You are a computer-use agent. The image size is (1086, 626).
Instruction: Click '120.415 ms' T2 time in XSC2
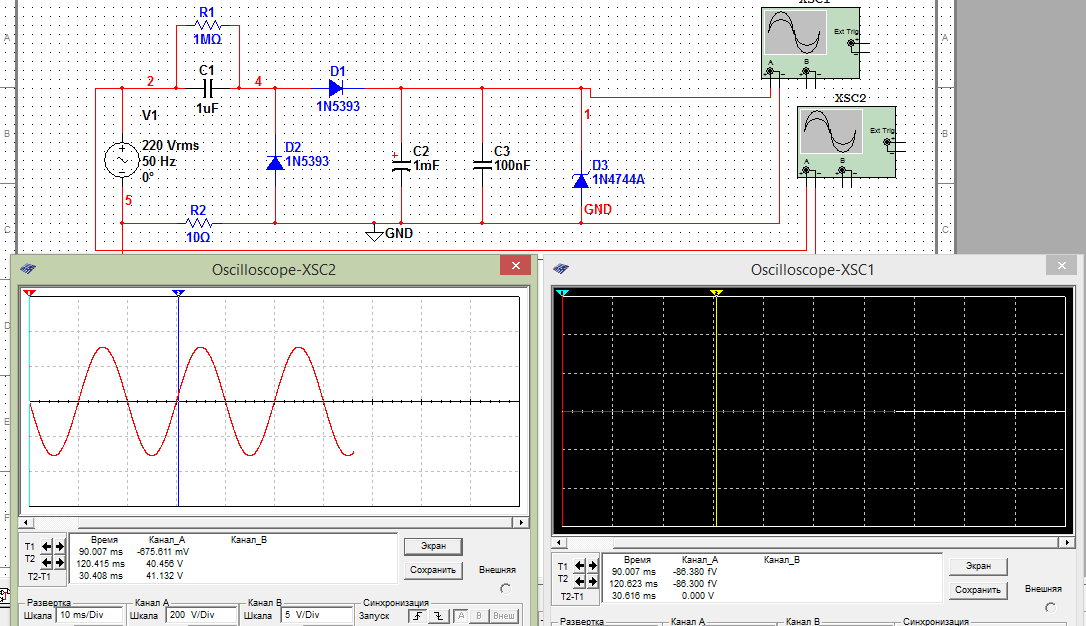tap(100, 564)
